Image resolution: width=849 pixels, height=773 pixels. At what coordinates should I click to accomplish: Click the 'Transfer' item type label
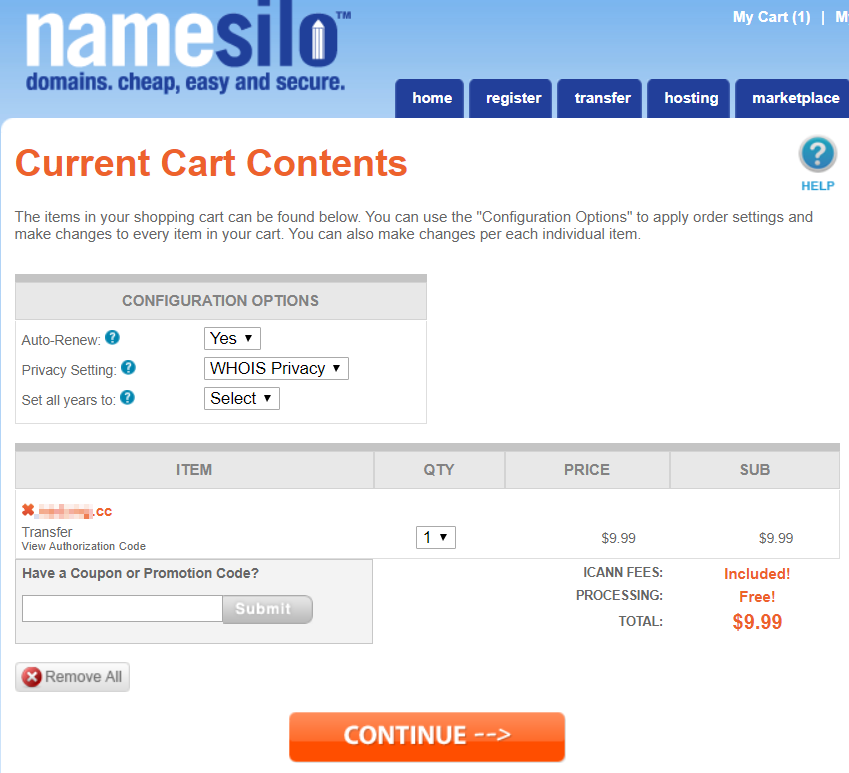pyautogui.click(x=47, y=532)
